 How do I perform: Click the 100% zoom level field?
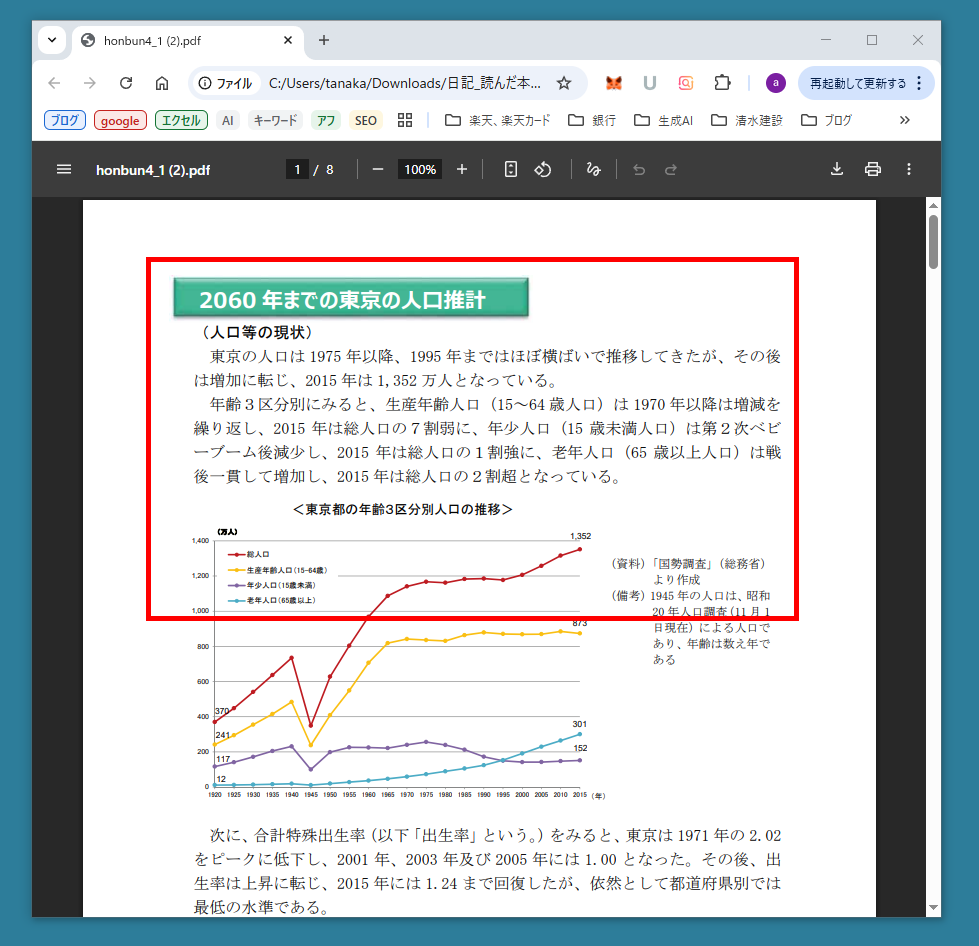pyautogui.click(x=420, y=169)
